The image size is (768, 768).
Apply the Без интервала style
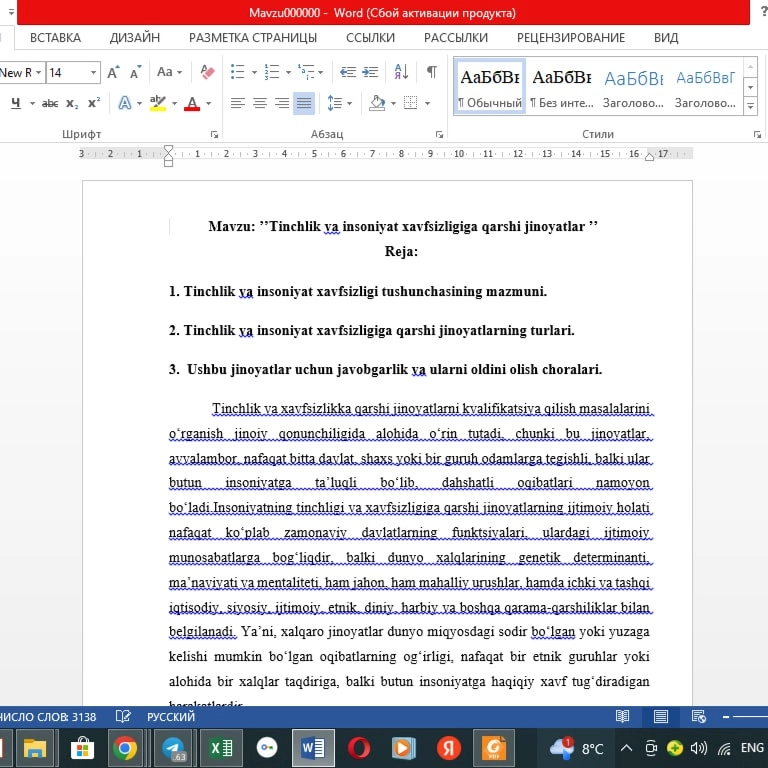[562, 87]
